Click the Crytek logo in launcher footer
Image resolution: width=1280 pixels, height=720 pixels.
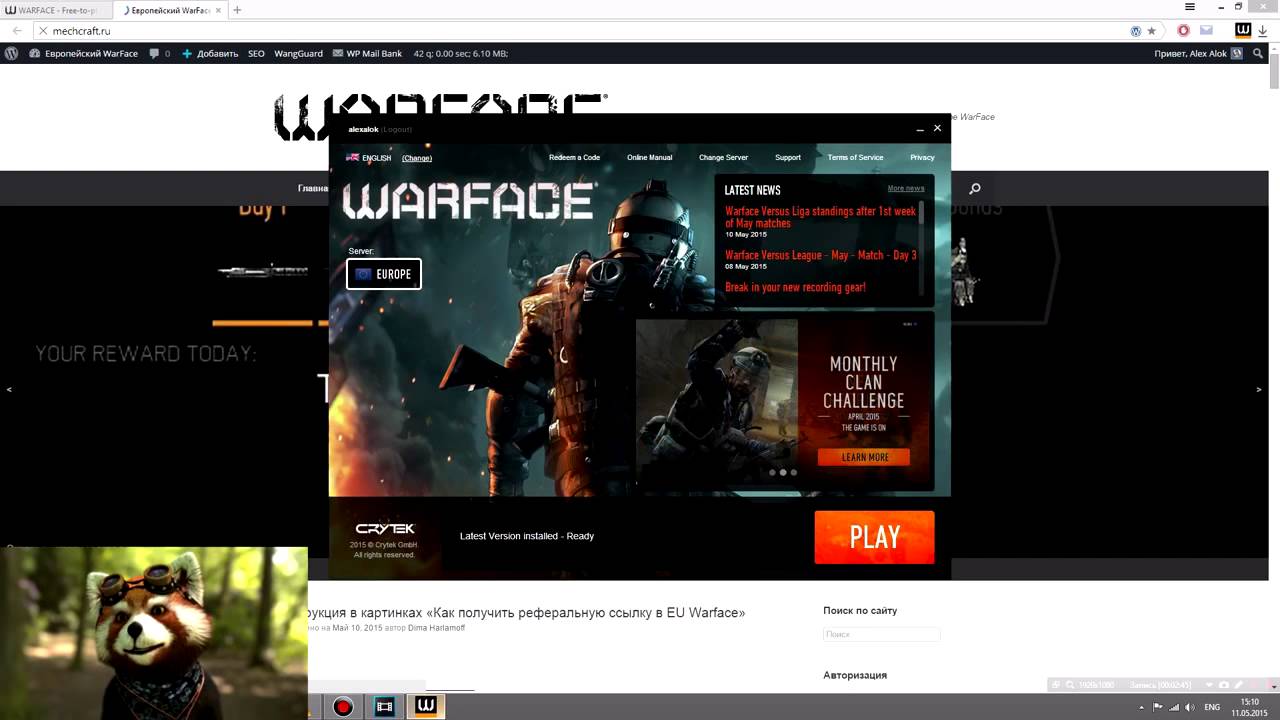point(385,529)
